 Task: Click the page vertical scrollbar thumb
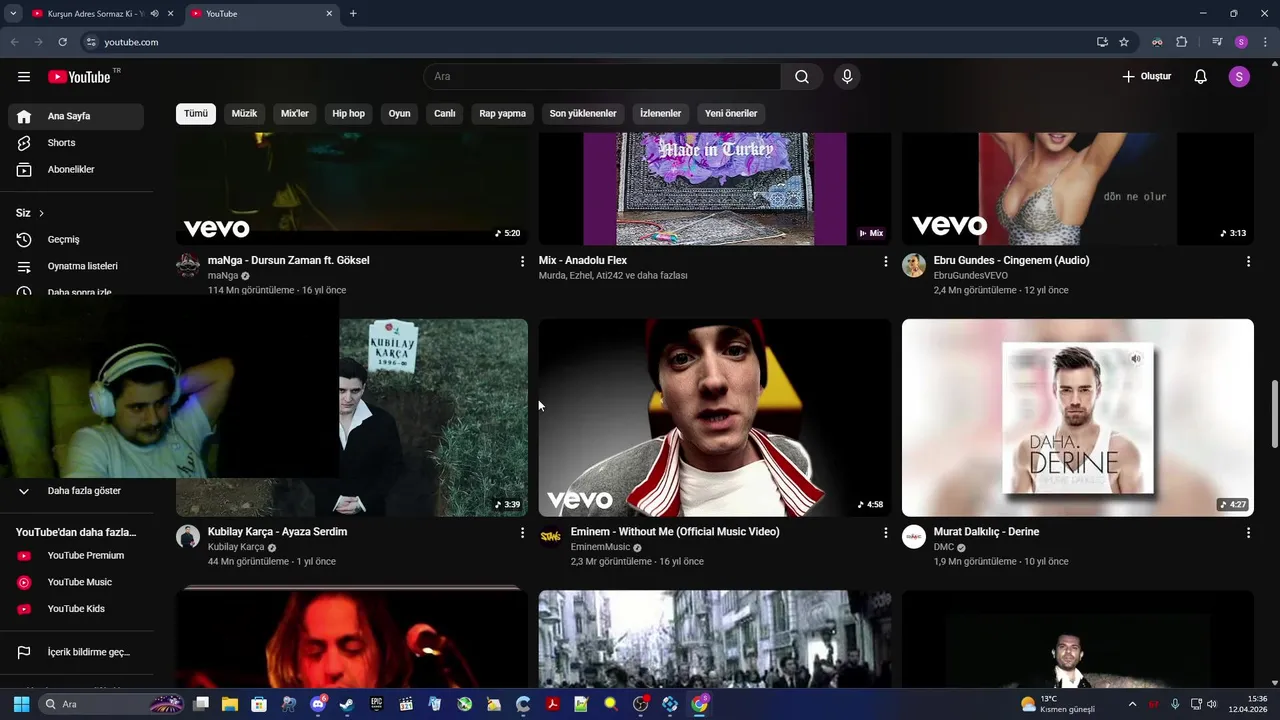click(1274, 414)
